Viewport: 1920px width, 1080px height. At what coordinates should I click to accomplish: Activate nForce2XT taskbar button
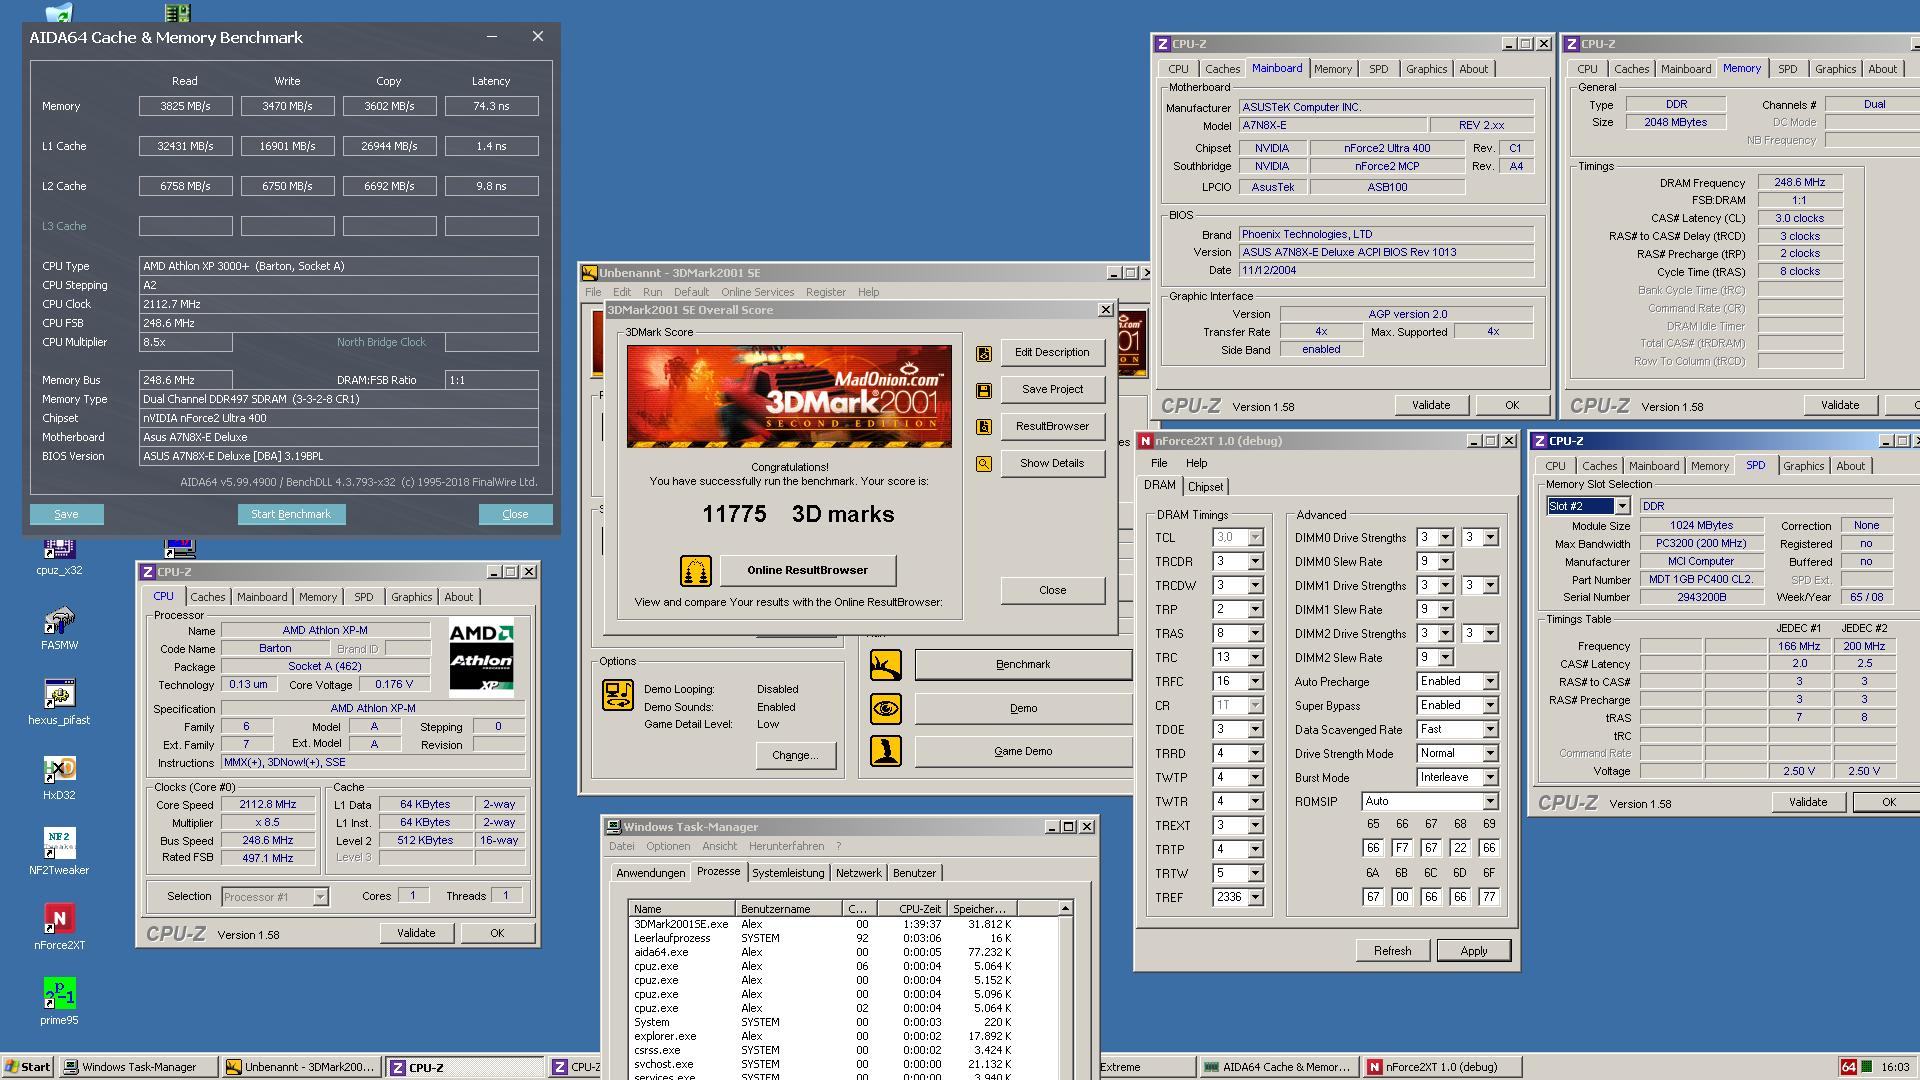[1442, 1067]
